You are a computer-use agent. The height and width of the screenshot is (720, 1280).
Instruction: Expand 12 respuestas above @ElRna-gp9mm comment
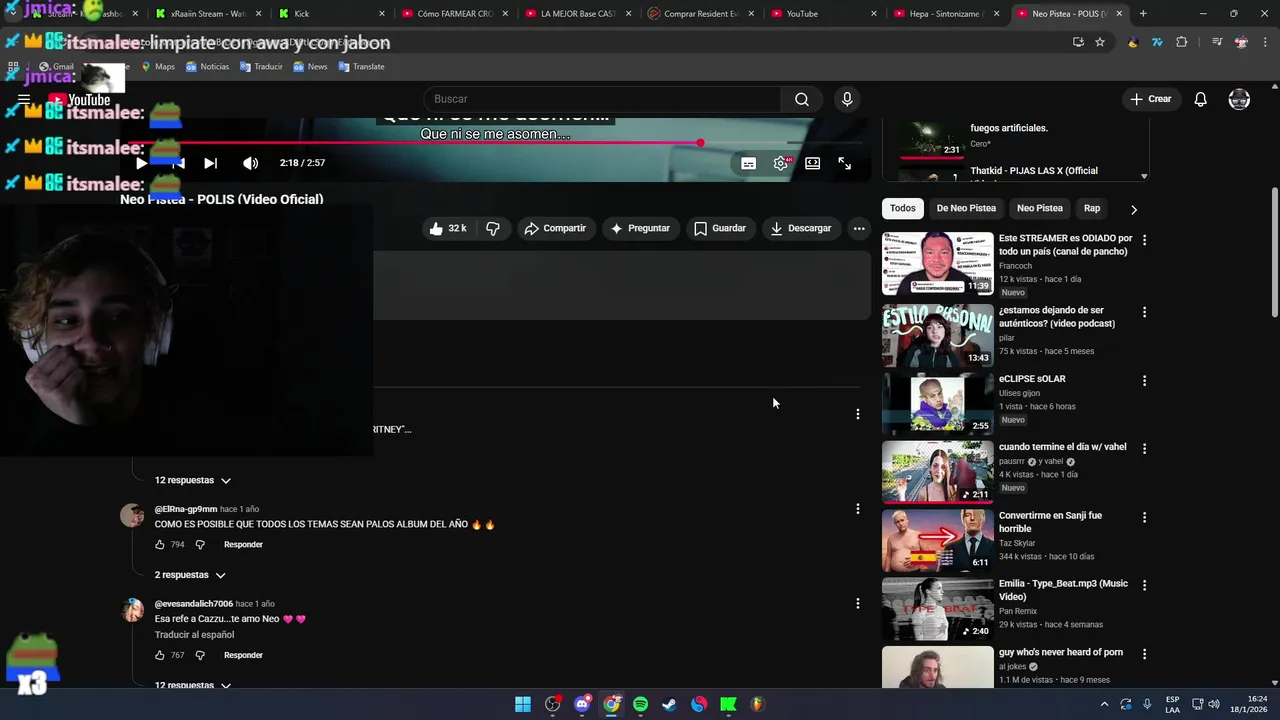tap(193, 480)
